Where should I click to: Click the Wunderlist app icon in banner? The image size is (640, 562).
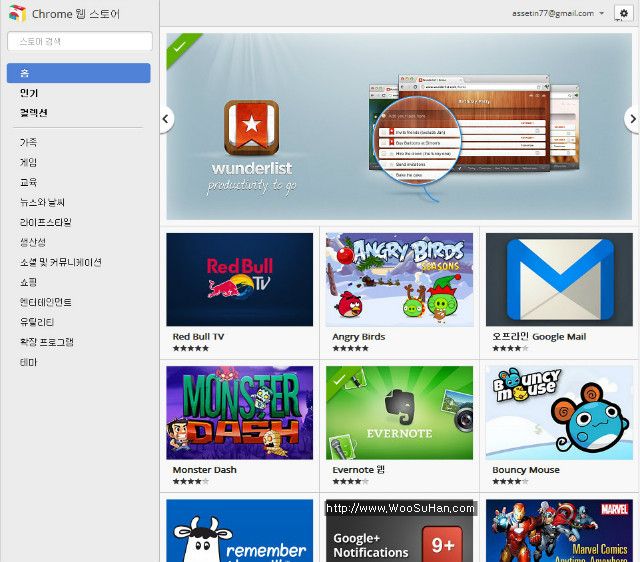[251, 128]
